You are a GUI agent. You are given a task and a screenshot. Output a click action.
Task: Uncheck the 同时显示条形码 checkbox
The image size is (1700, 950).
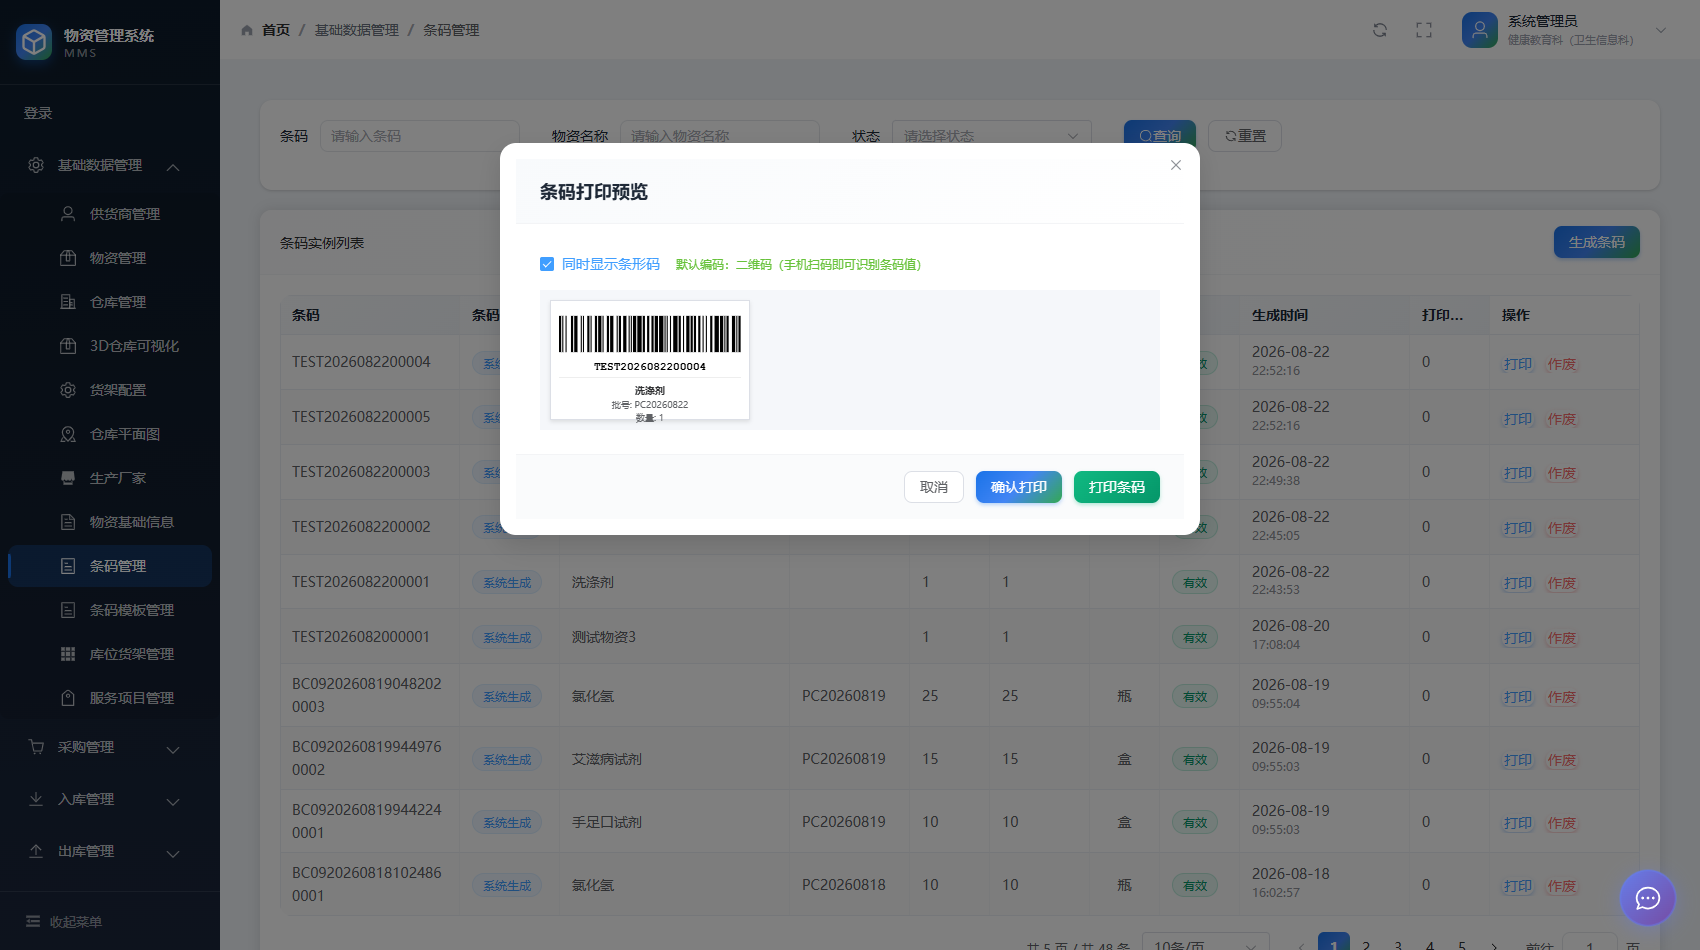[547, 264]
